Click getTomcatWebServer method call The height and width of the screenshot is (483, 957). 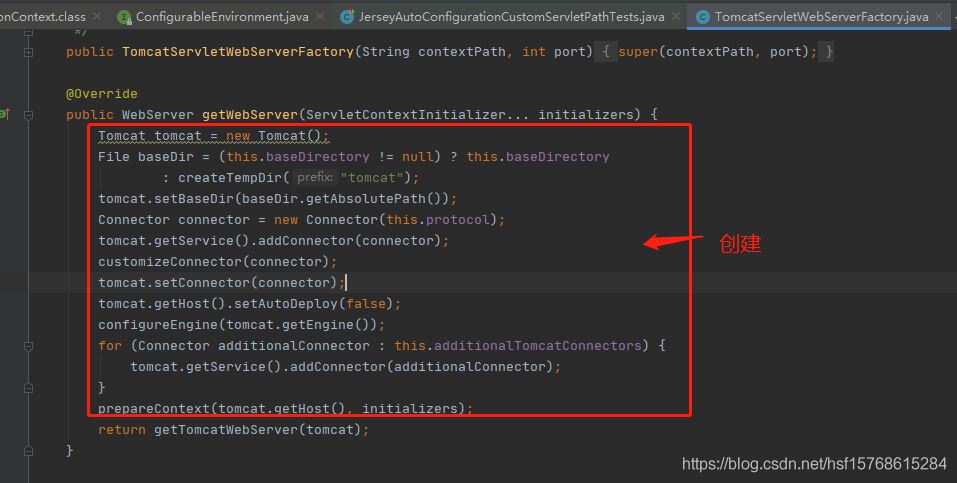pos(226,429)
